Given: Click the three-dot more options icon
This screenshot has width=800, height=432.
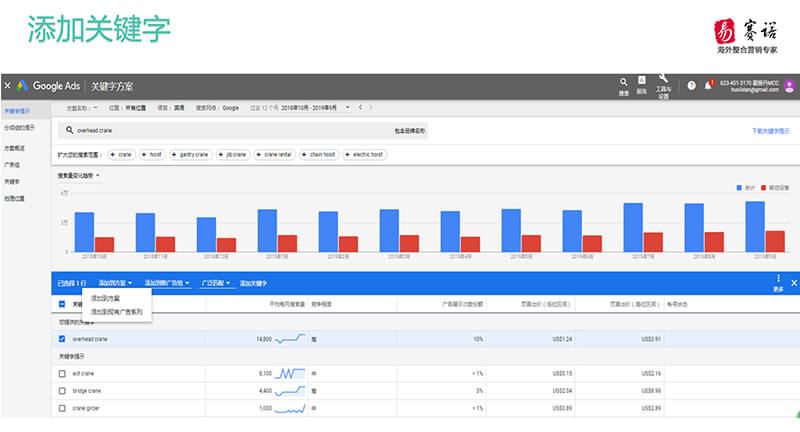Looking at the screenshot, I should [778, 278].
